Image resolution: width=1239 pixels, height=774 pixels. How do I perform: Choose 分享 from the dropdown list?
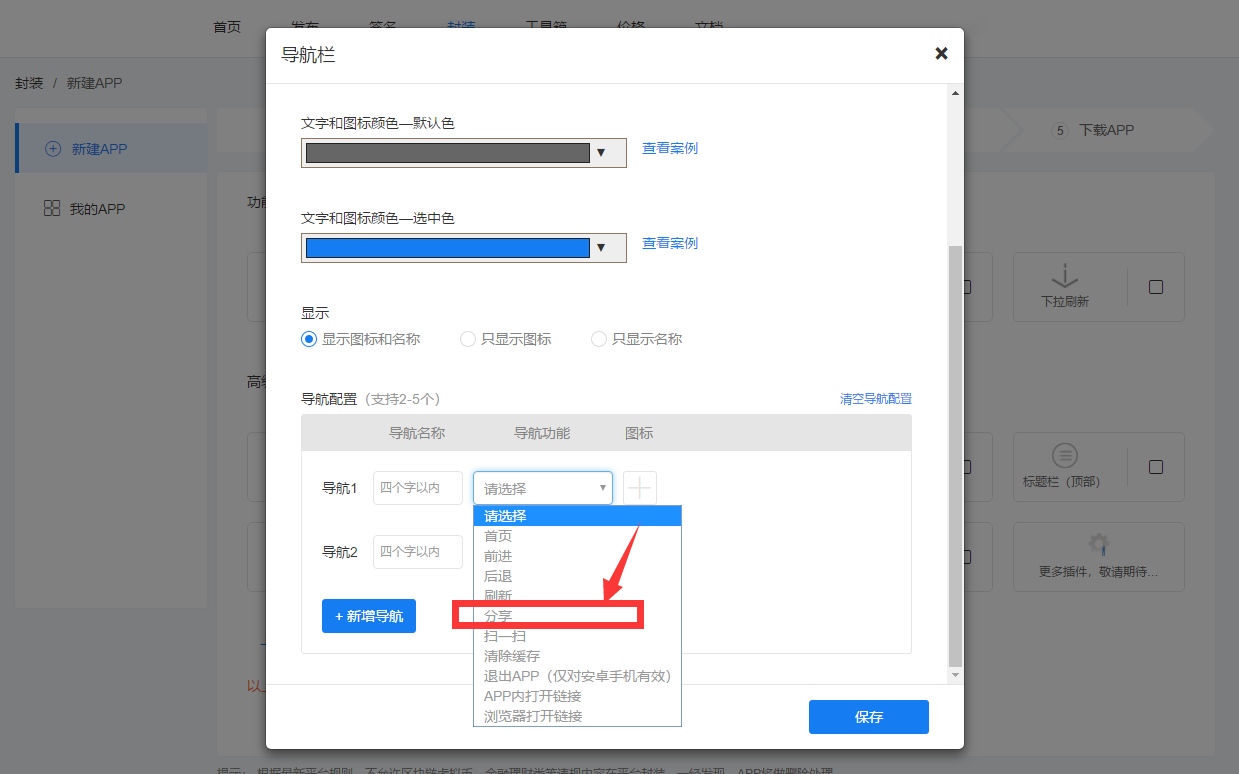(498, 616)
